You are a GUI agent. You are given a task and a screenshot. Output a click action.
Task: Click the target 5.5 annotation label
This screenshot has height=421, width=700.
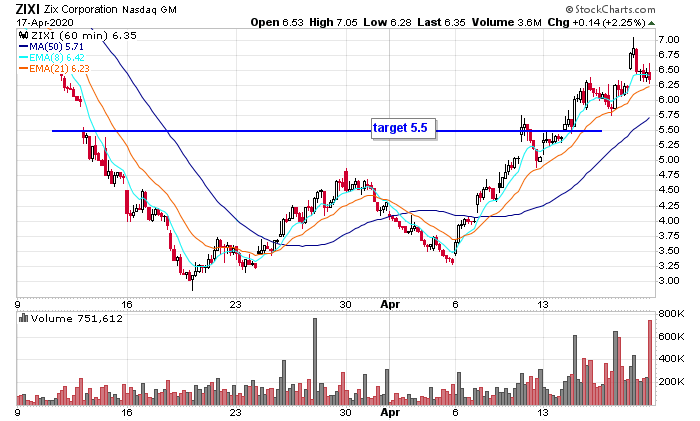tap(403, 129)
